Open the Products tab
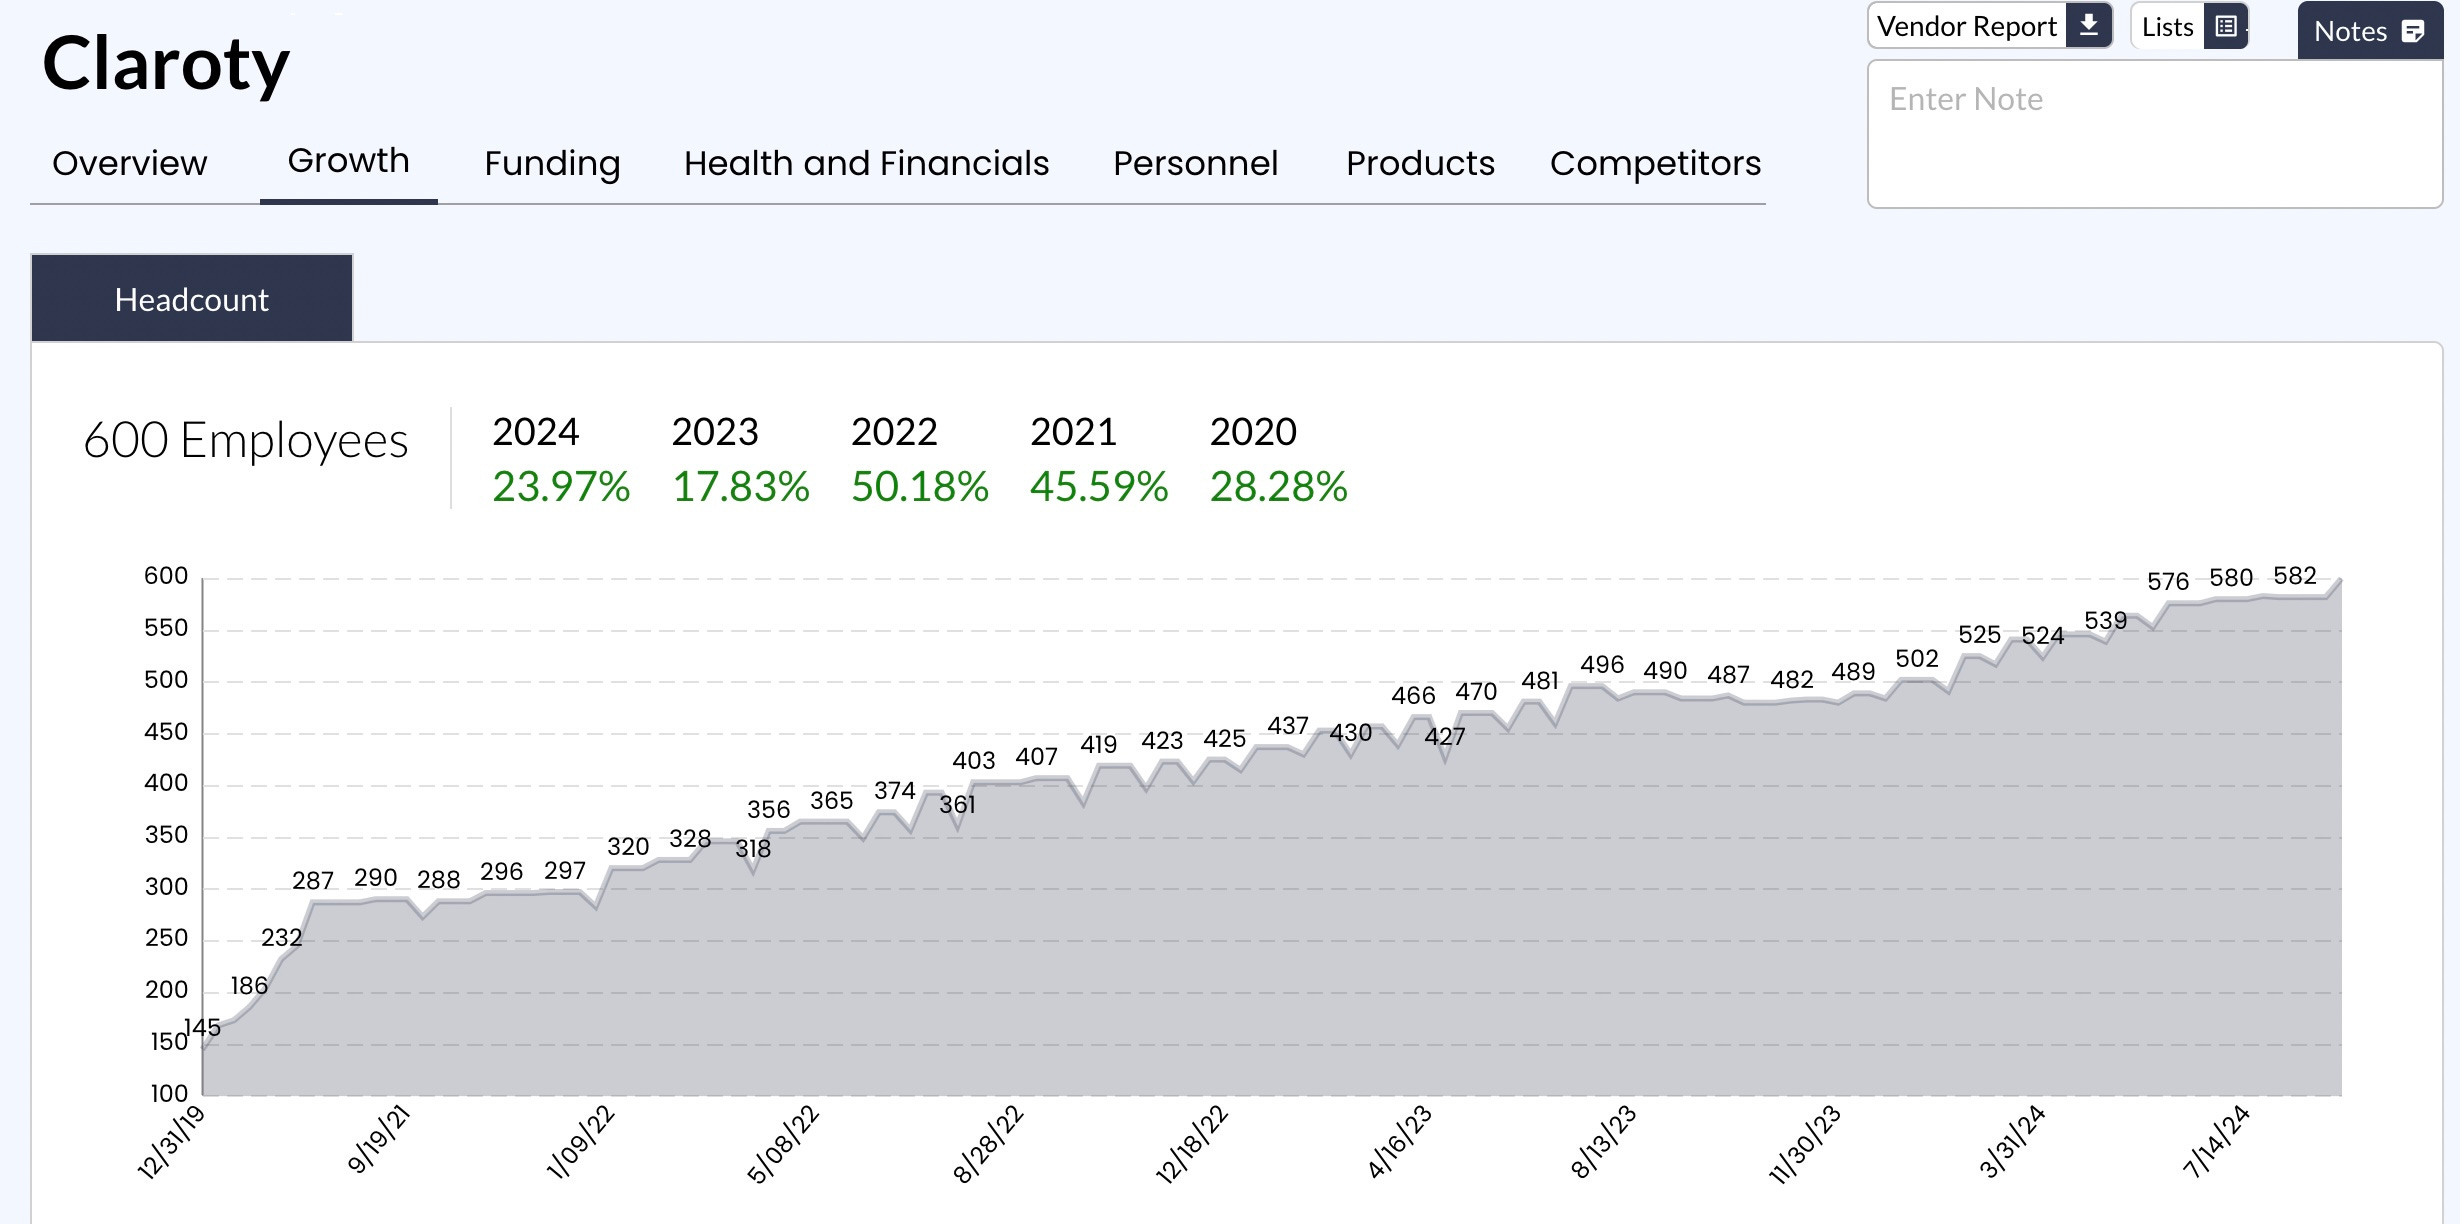The height and width of the screenshot is (1224, 2460). pyautogui.click(x=1420, y=163)
